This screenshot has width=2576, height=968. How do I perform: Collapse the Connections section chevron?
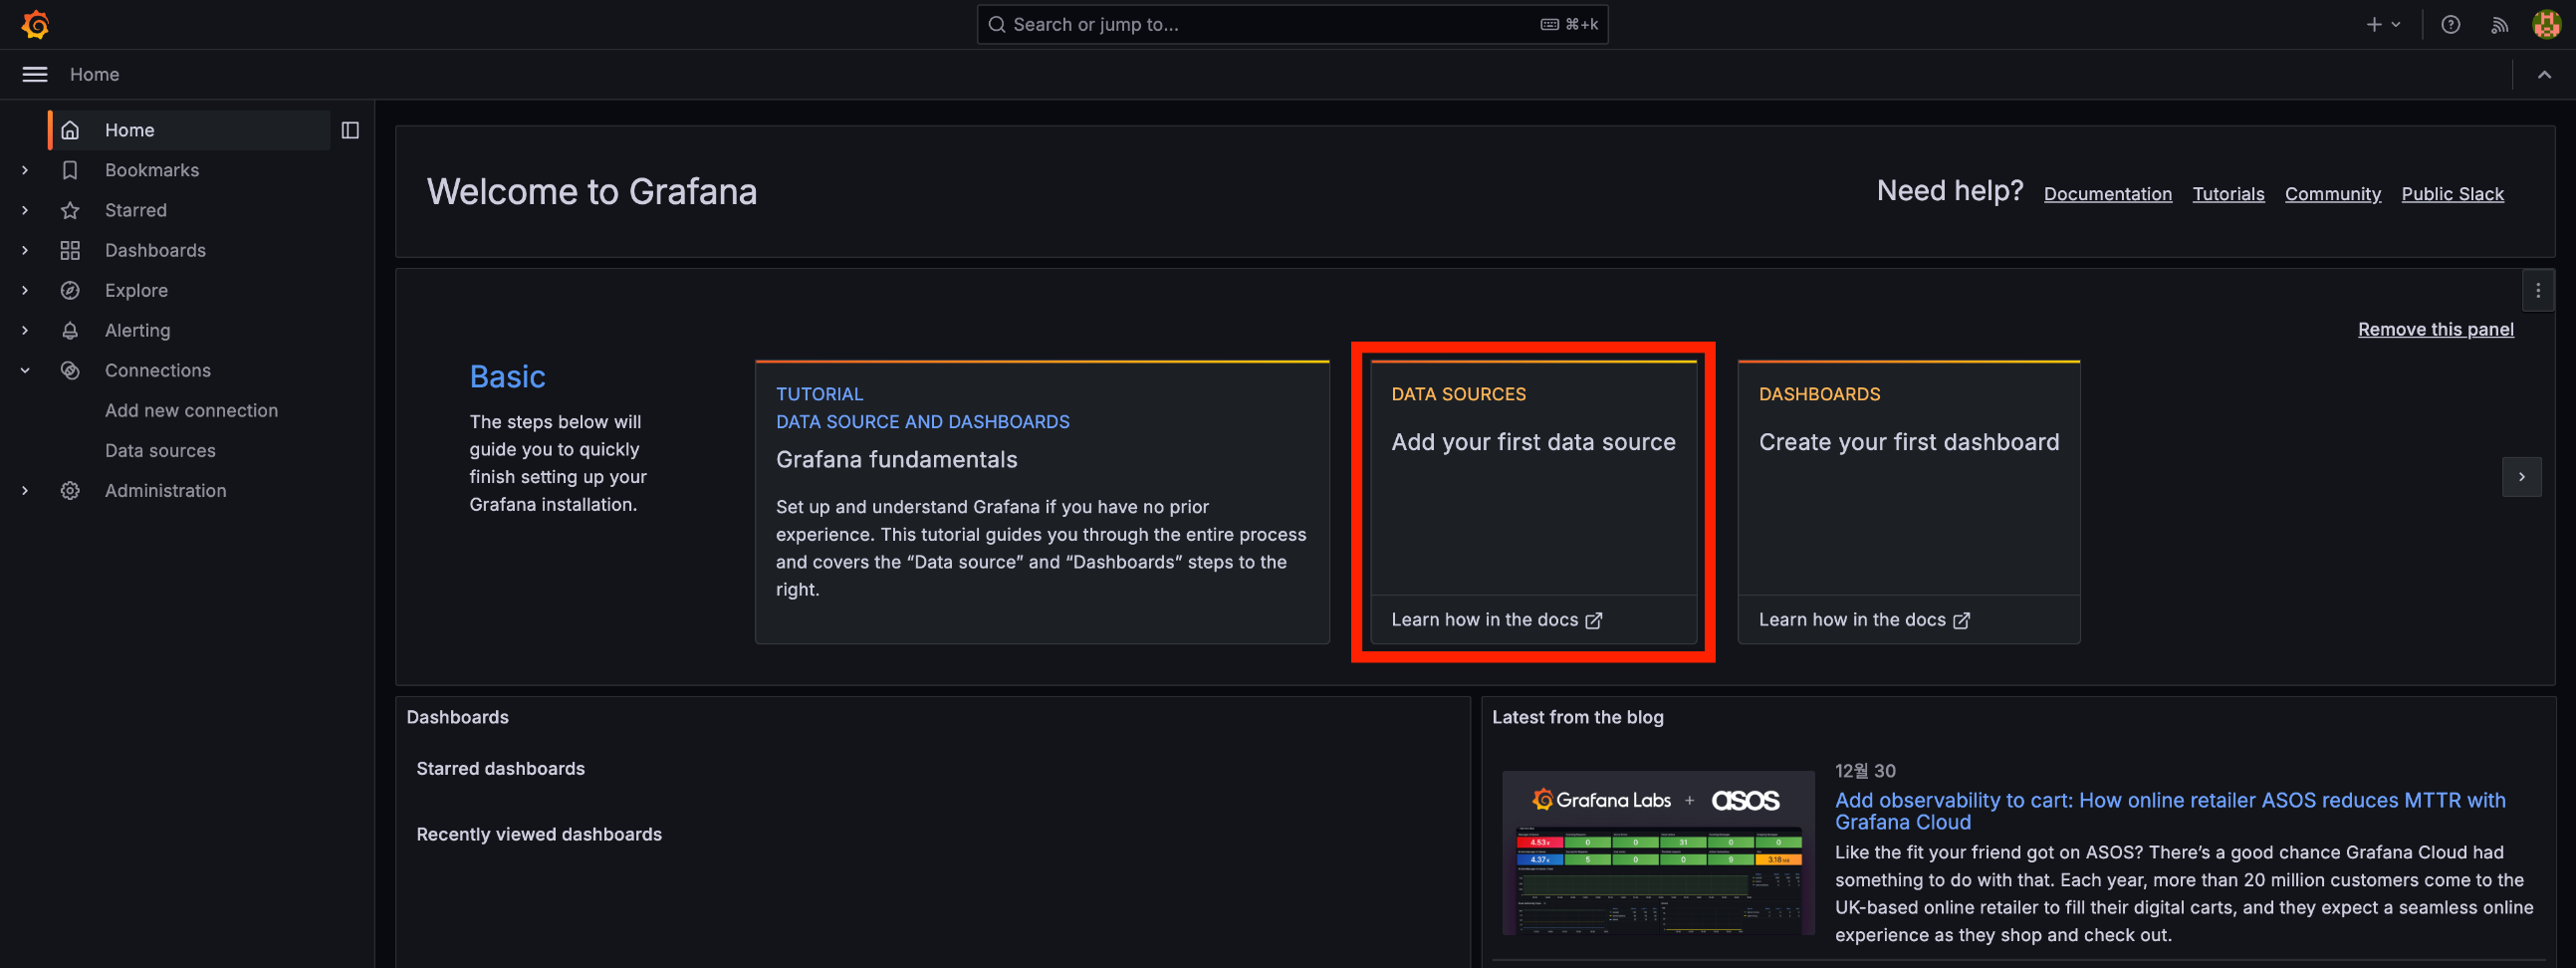[25, 370]
